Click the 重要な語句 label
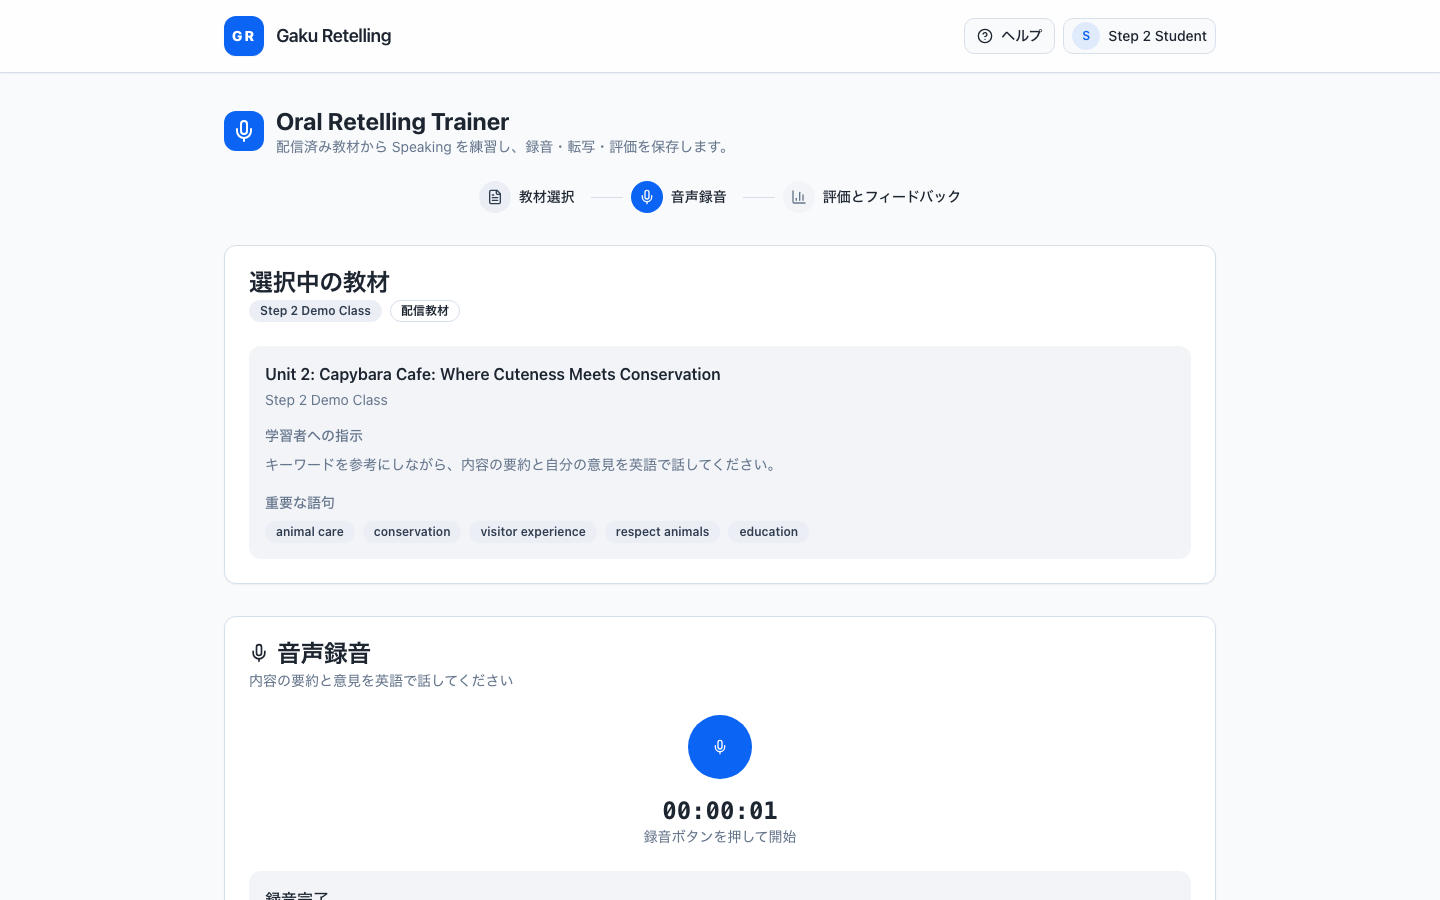 click(x=300, y=503)
